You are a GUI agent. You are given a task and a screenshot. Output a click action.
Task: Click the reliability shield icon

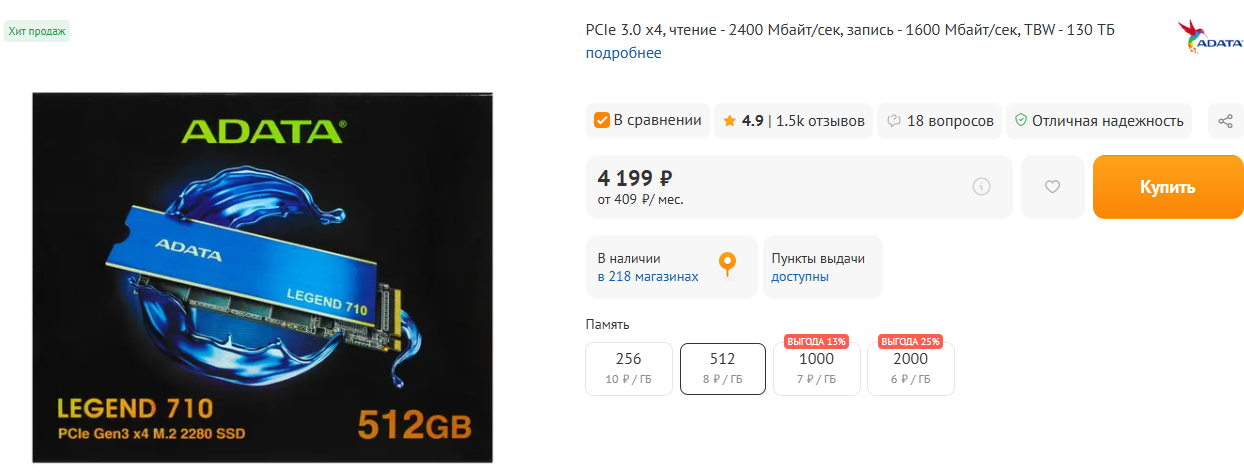pos(1021,121)
